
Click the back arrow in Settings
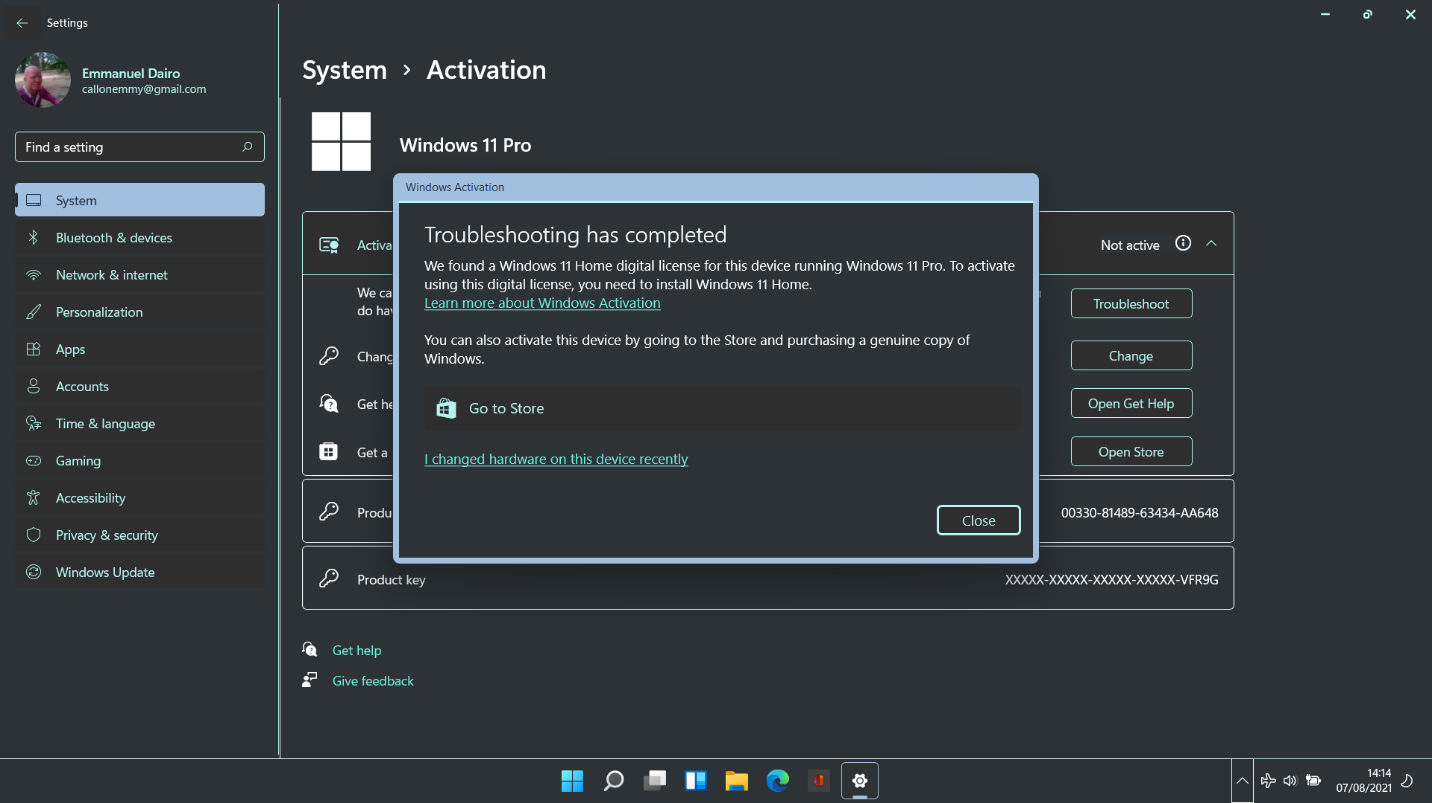coord(22,23)
